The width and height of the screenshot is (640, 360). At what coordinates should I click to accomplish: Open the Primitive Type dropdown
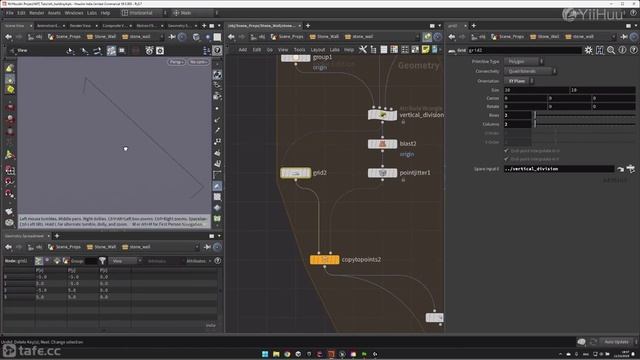tap(524, 61)
